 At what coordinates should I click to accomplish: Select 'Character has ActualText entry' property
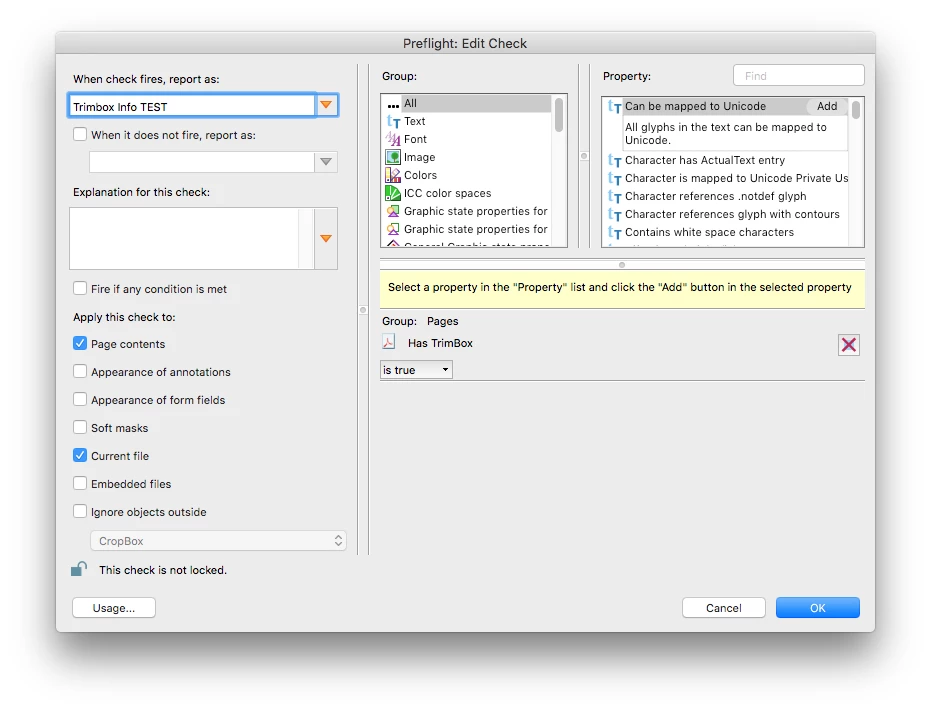705,160
